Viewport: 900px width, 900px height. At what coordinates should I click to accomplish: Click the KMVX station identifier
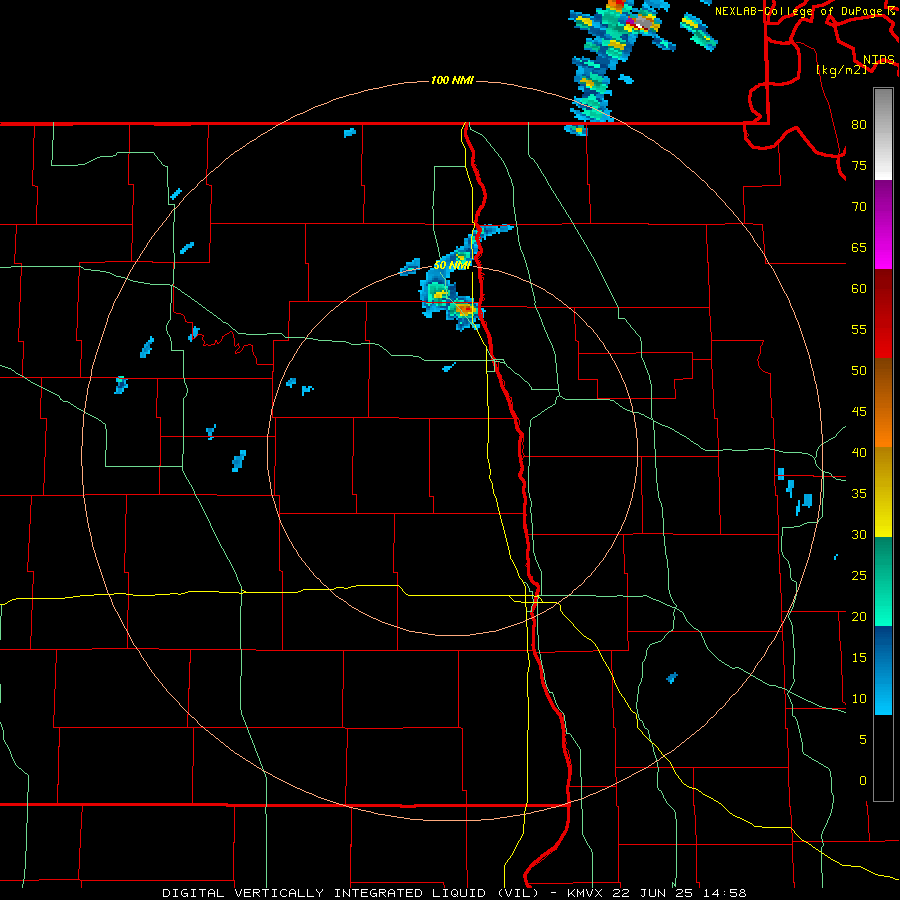pos(586,893)
